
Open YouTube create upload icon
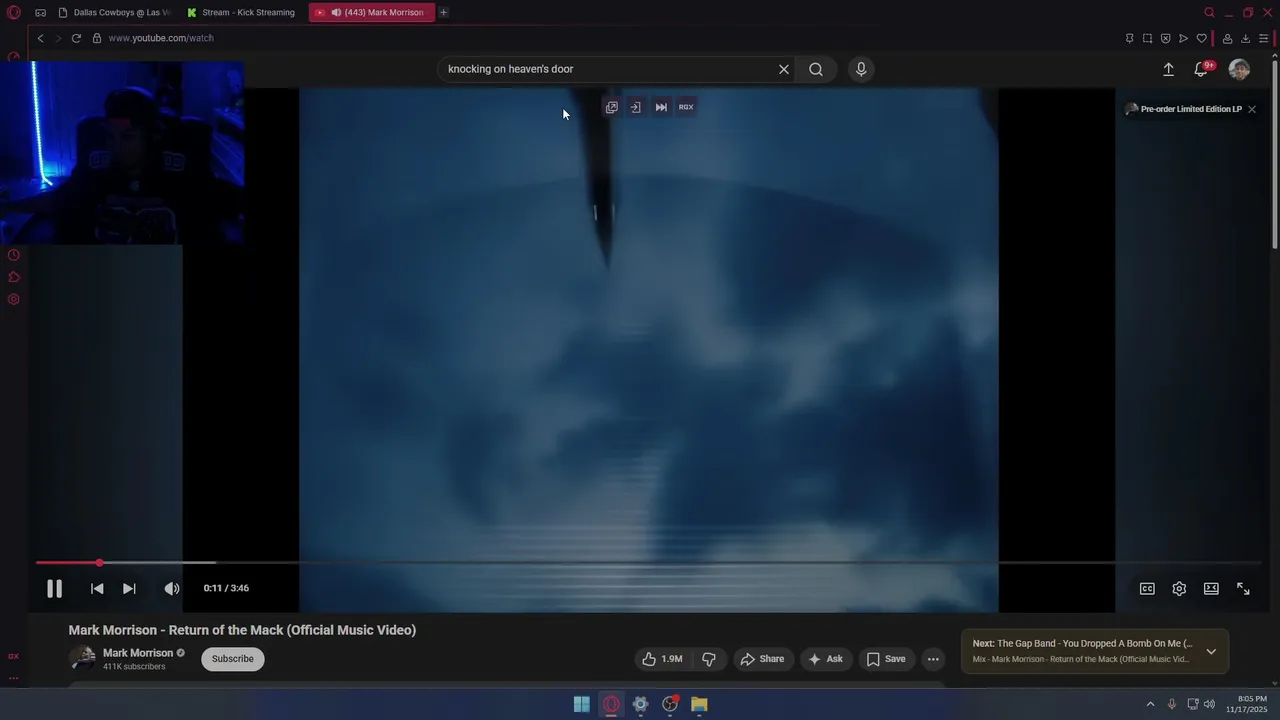(x=1168, y=69)
